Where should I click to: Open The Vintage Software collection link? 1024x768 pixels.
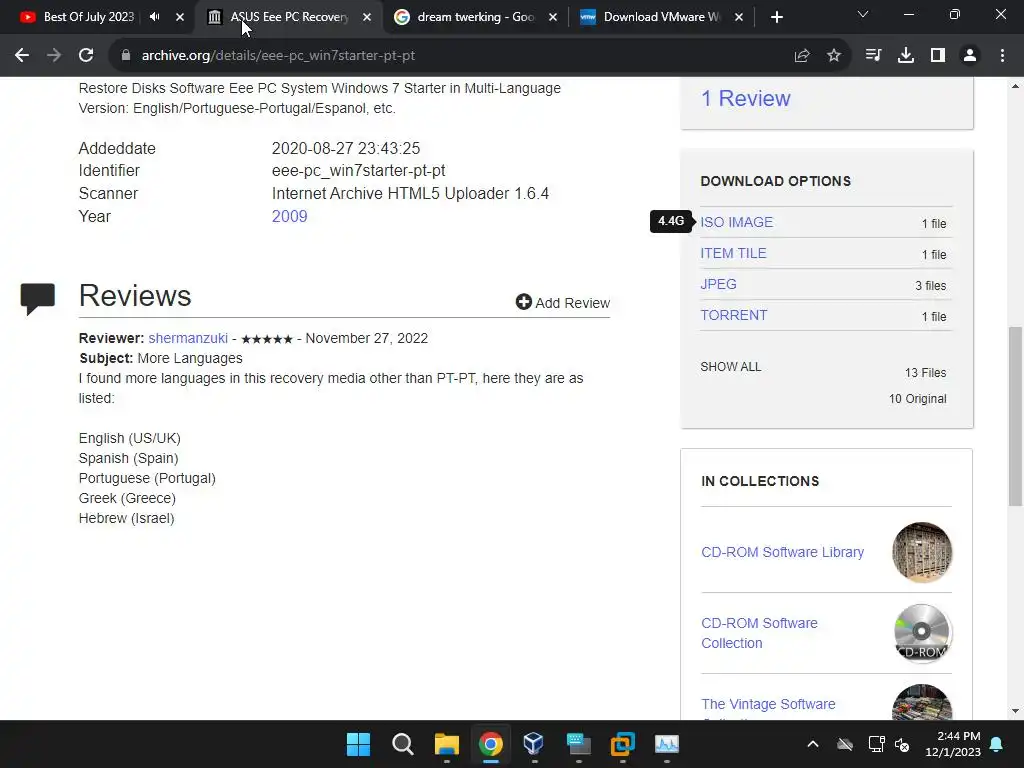768,704
